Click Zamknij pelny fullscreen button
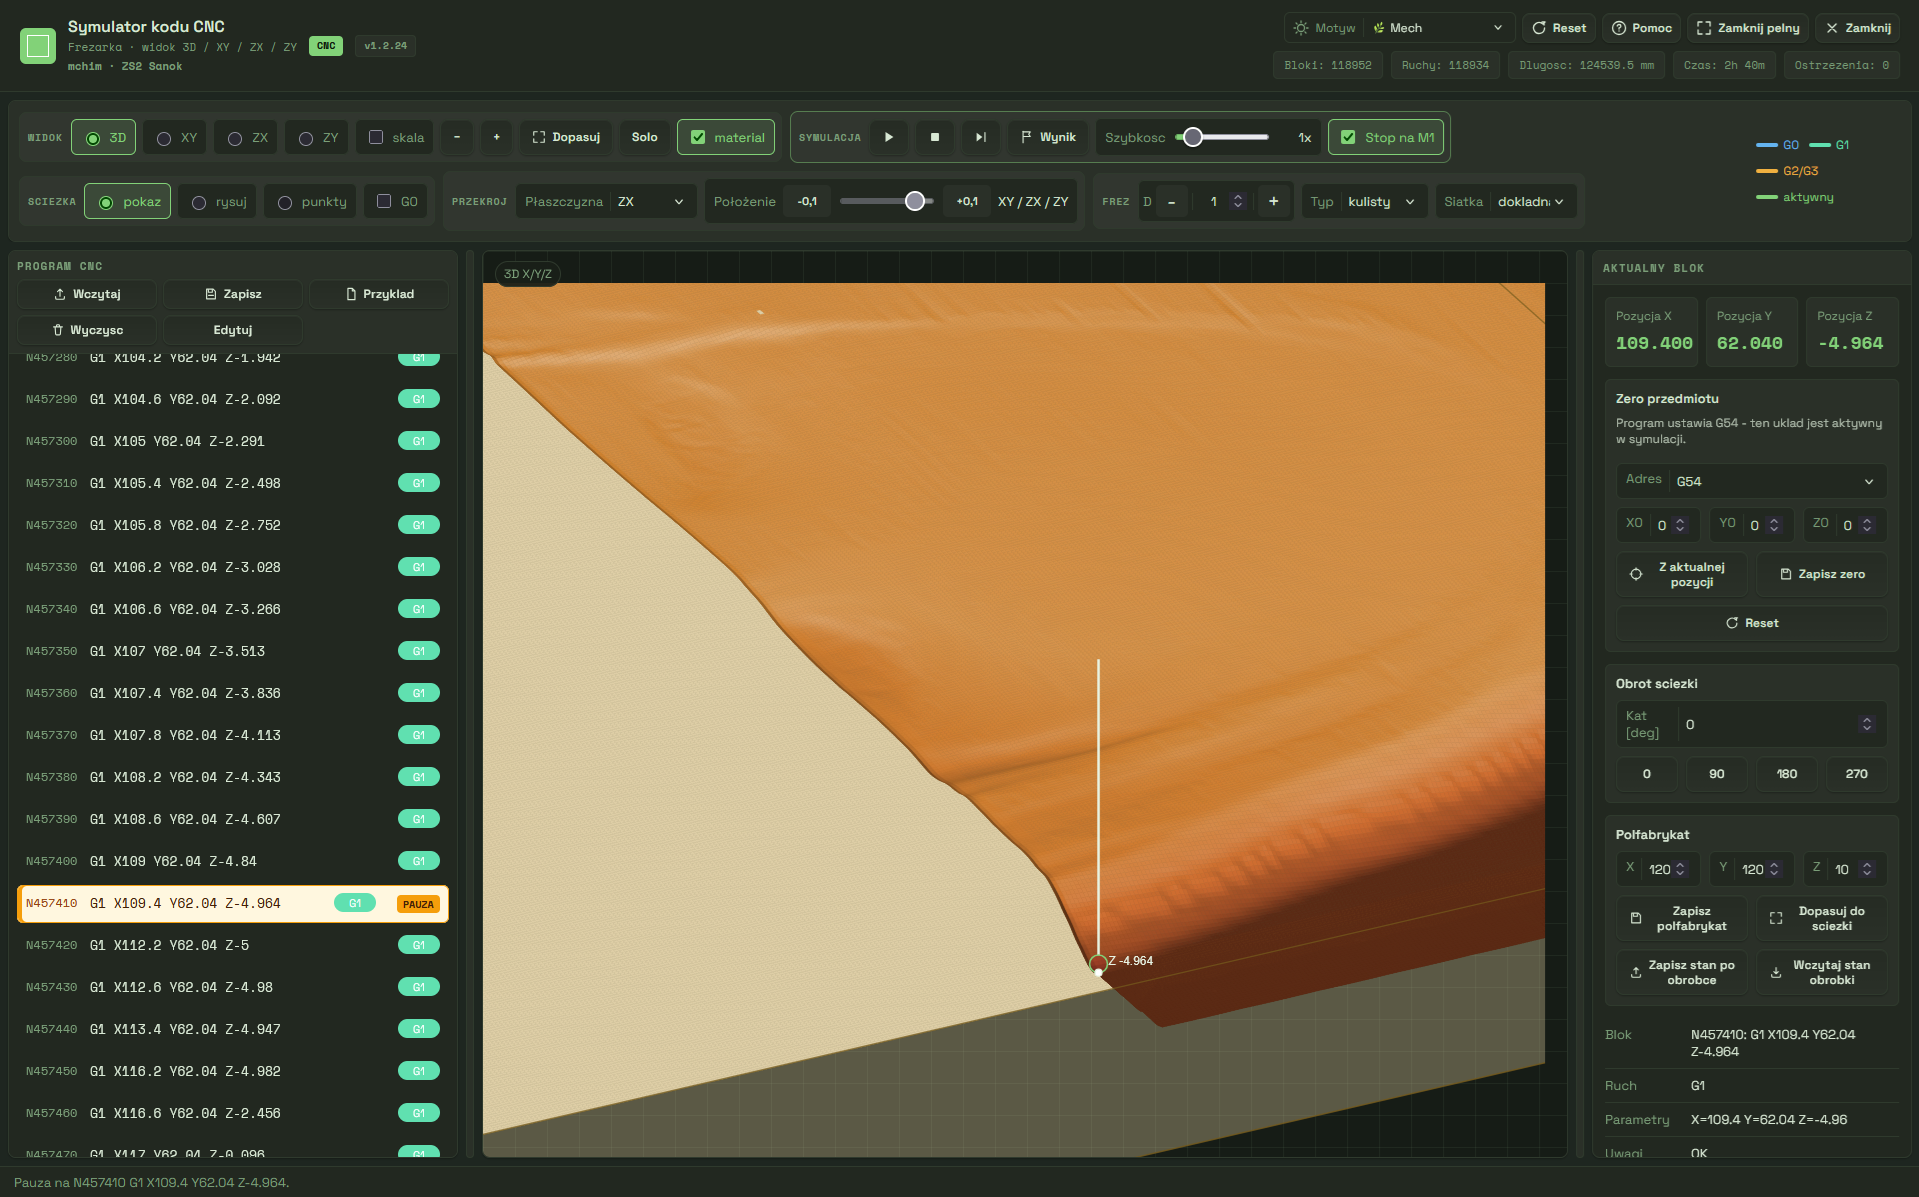Image resolution: width=1919 pixels, height=1197 pixels. click(1748, 28)
